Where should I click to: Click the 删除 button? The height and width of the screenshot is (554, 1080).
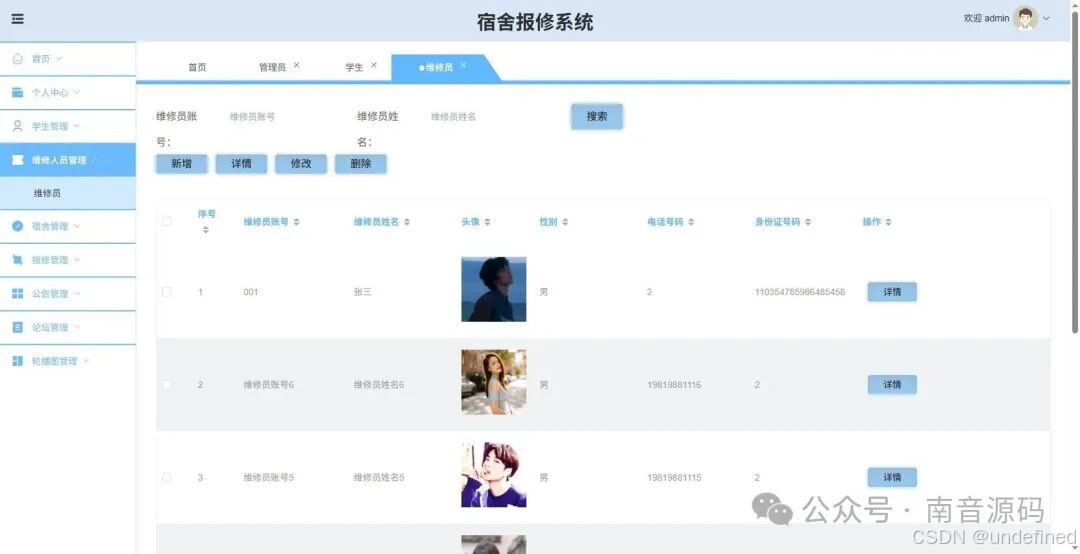tap(361, 163)
